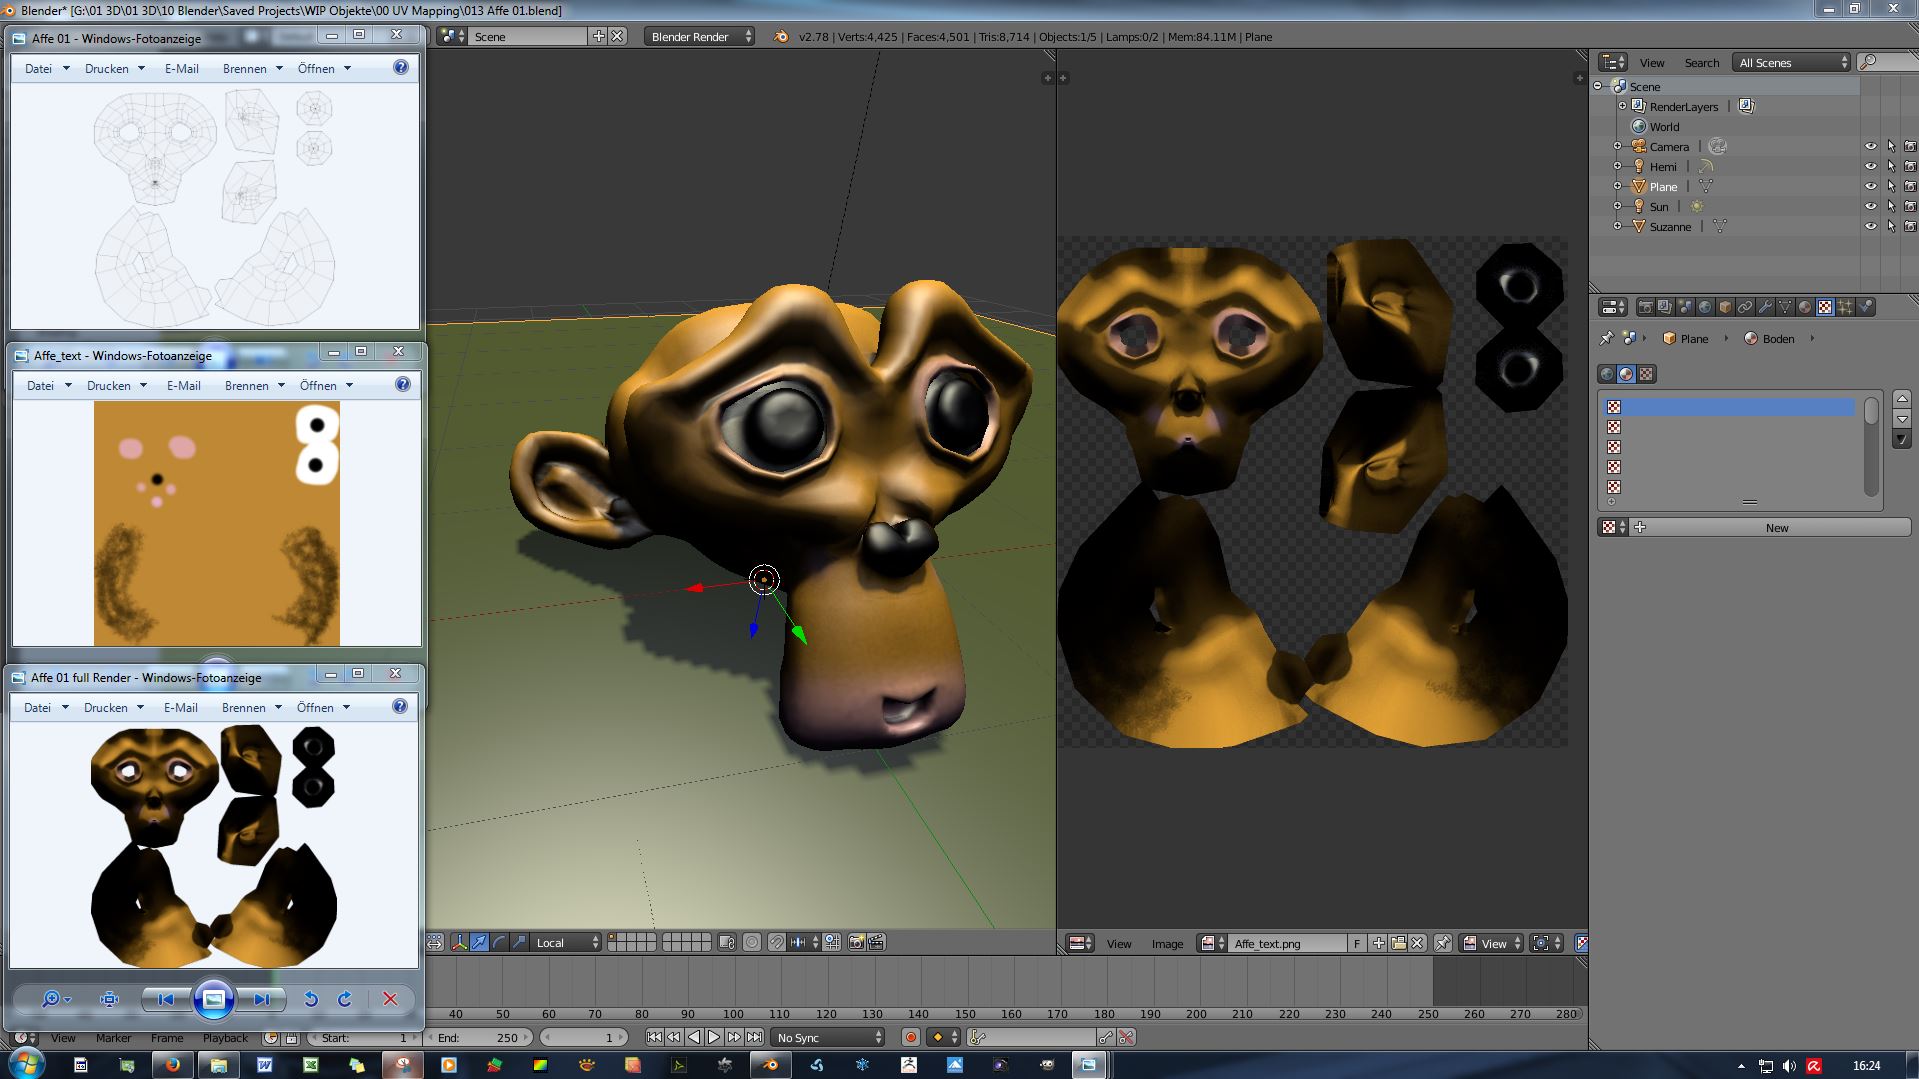Expand the RenderLayers tree item

(1622, 106)
